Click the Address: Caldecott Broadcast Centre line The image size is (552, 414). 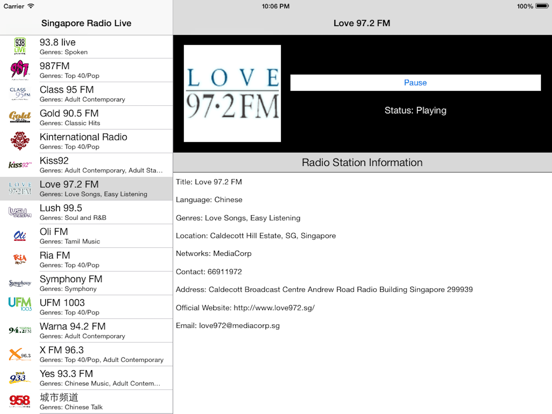pos(324,289)
